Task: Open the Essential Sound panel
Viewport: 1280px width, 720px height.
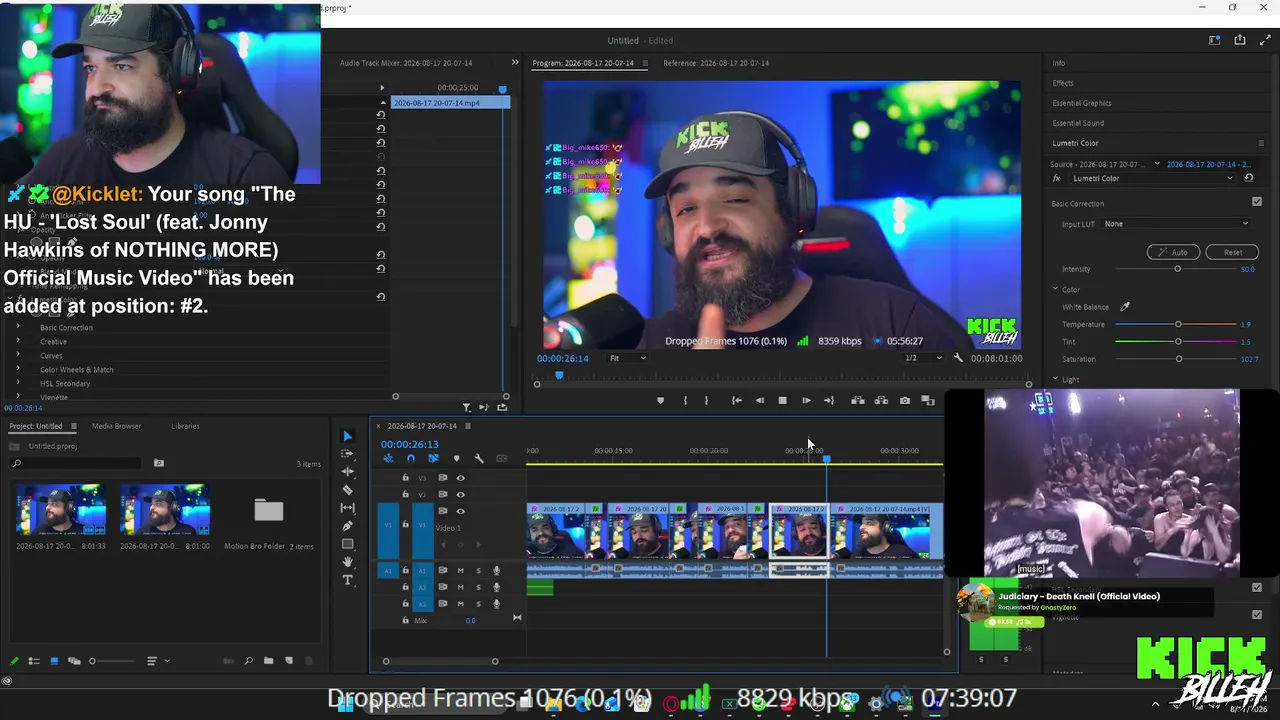Action: [x=1078, y=123]
